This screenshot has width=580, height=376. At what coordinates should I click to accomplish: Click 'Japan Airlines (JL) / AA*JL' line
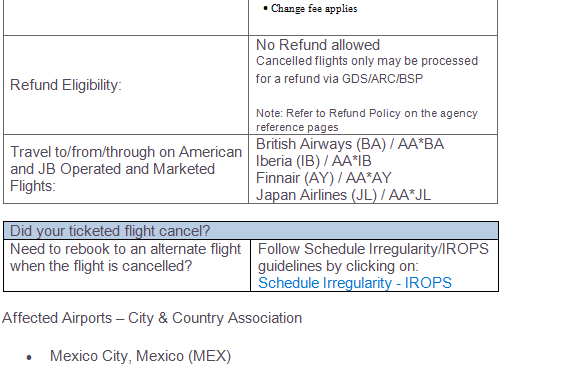click(x=343, y=195)
